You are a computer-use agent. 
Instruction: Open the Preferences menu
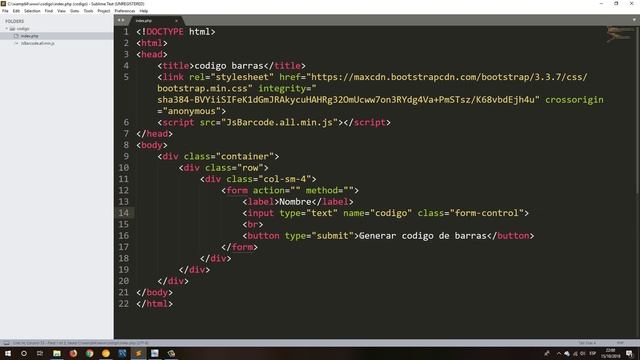124,11
